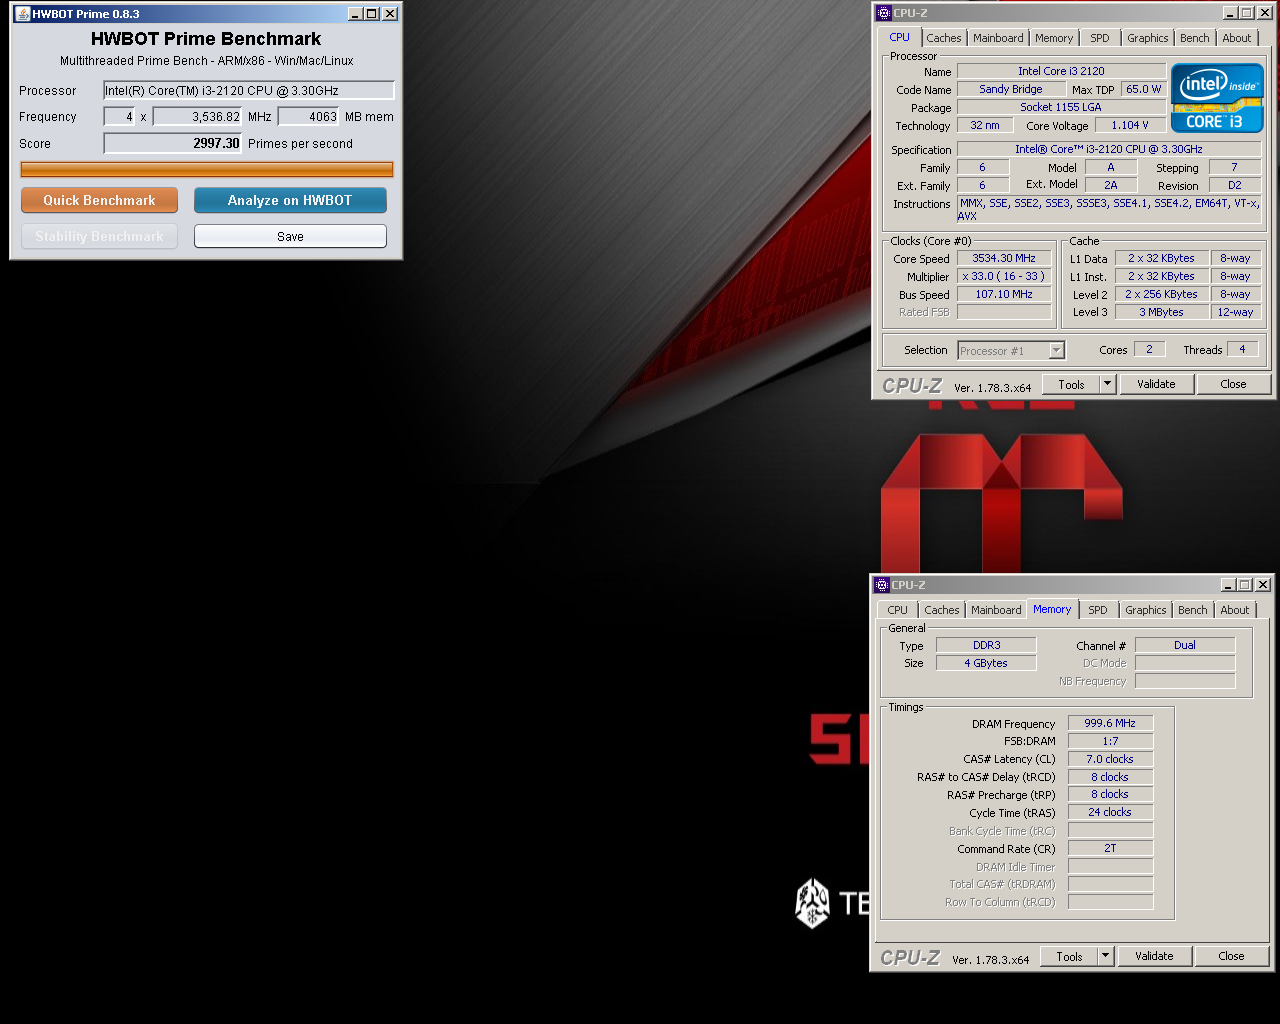Click memory Size value 4 GBytes
Screen dimensions: 1280x1024
point(986,663)
